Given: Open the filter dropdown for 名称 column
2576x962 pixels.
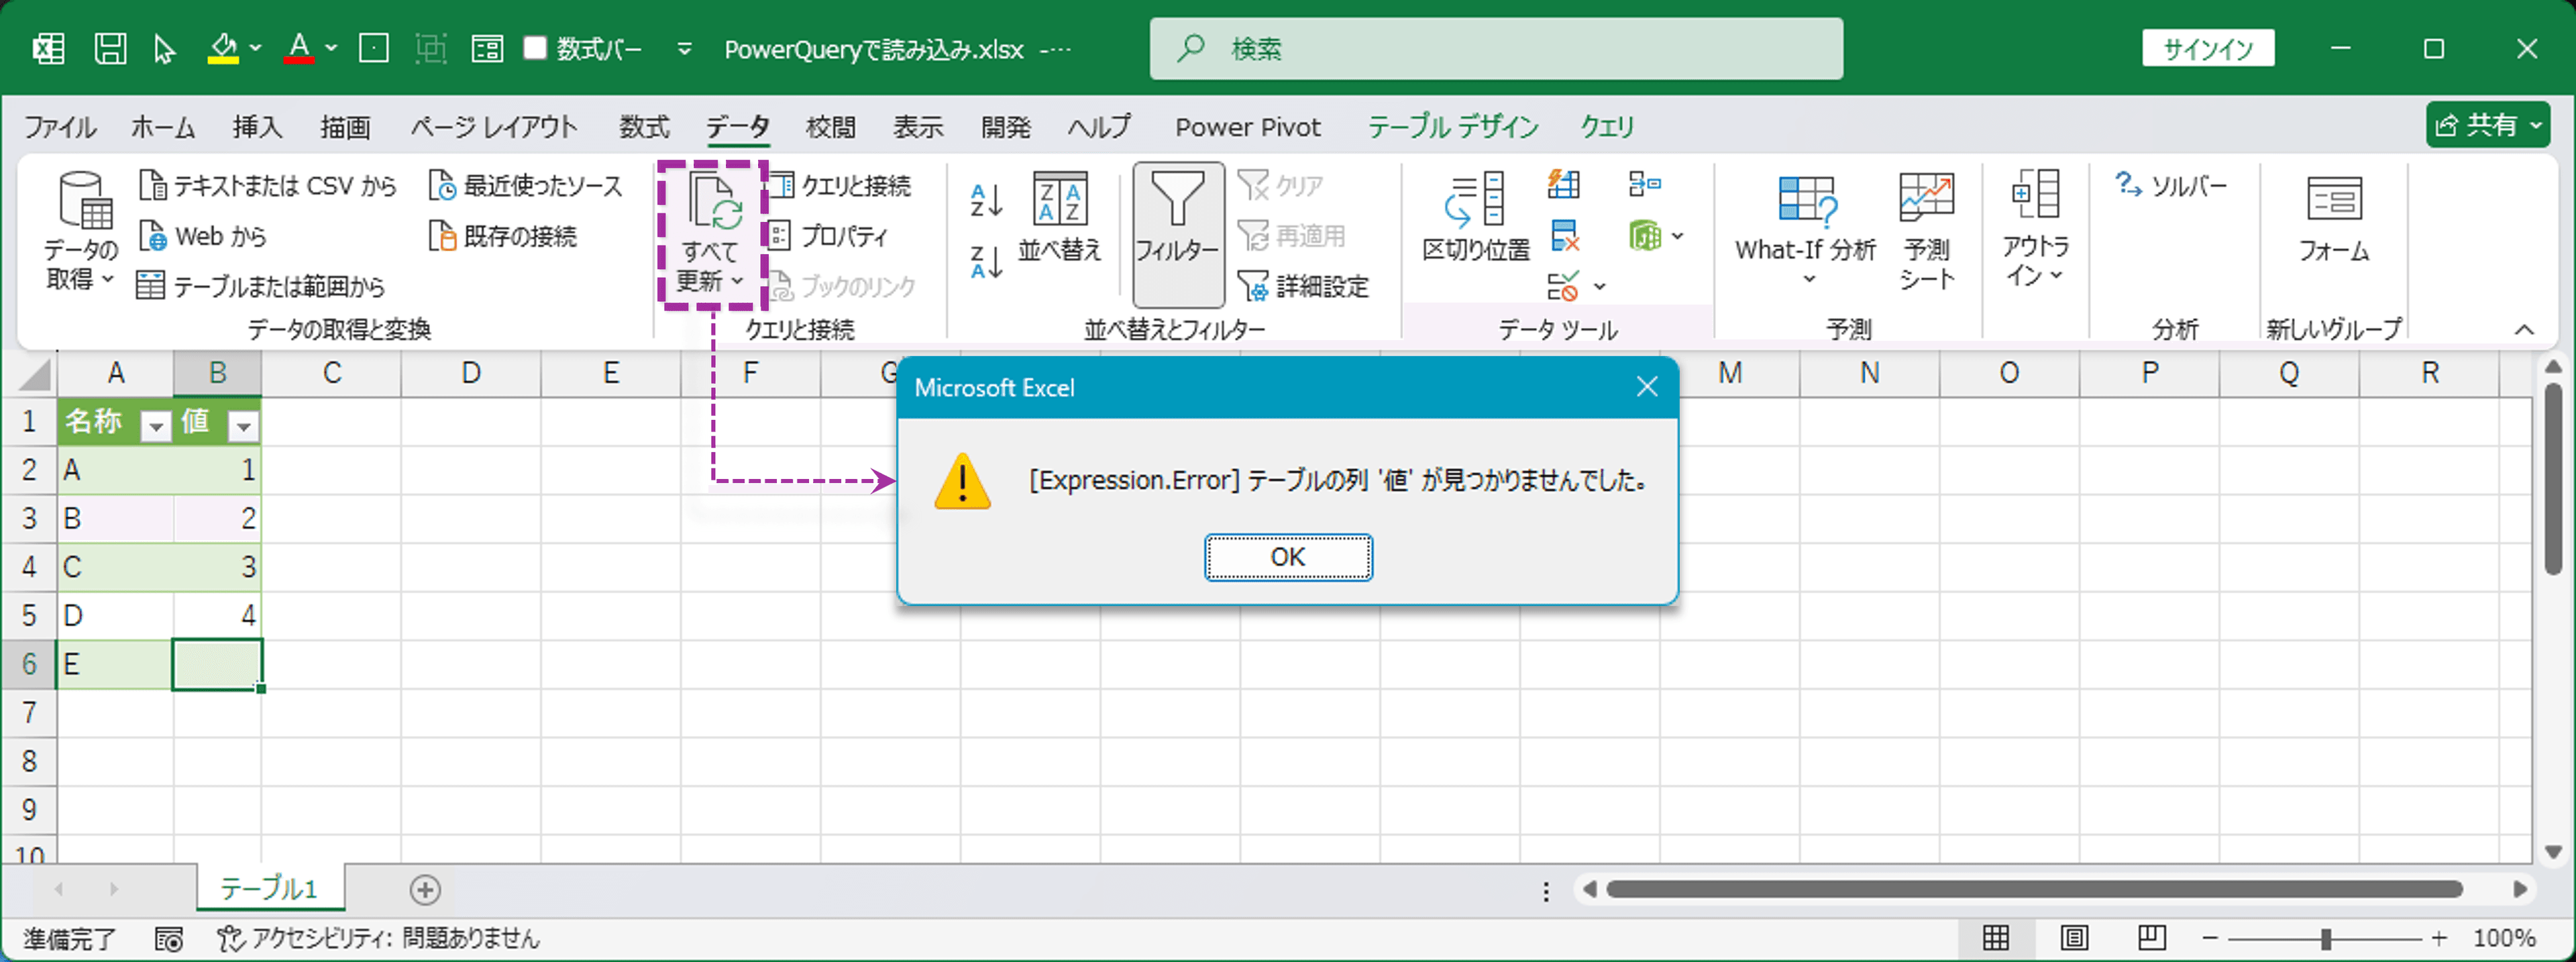Looking at the screenshot, I should 155,427.
